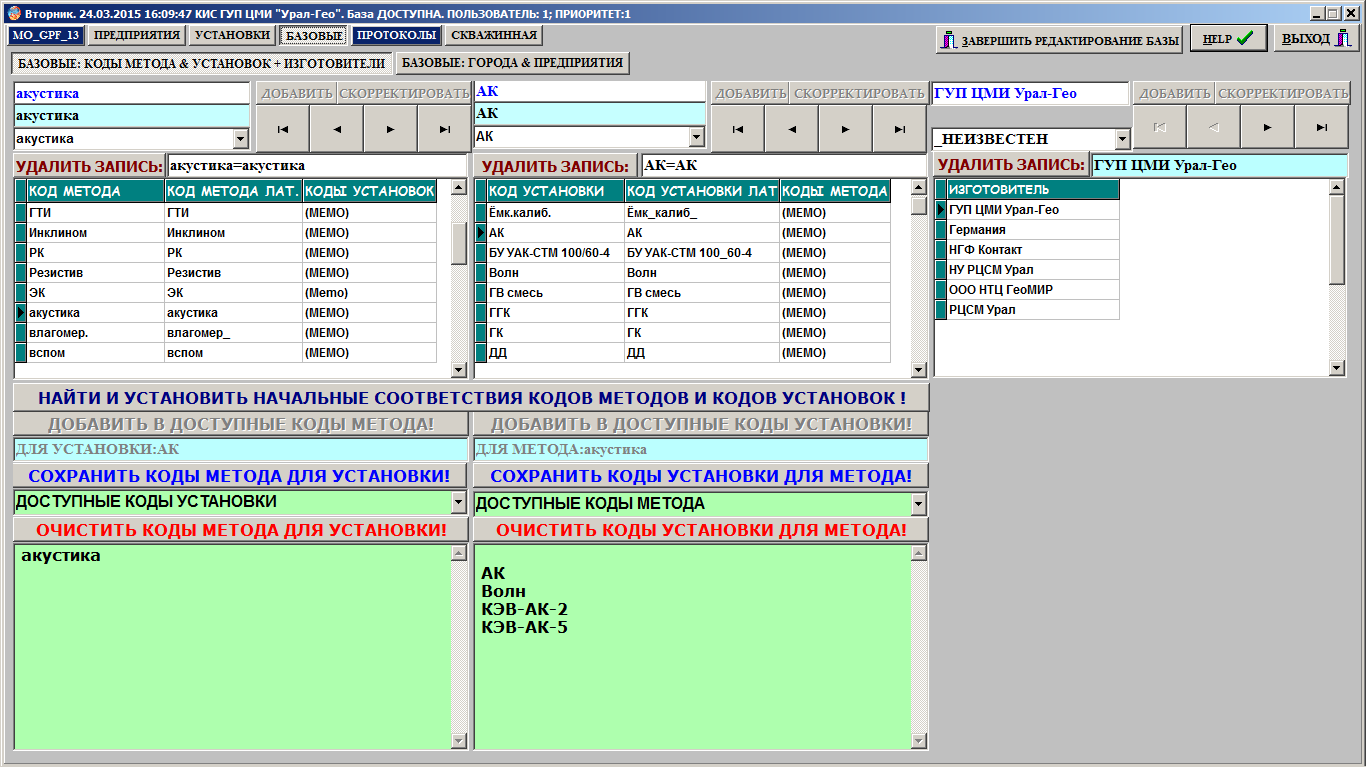Viewport: 1366px width, 768px height.
Task: Open БАЗОВЫЕ: ГОРОДА & ПРЕДПРИЯТИЯ subtab
Action: coord(512,63)
